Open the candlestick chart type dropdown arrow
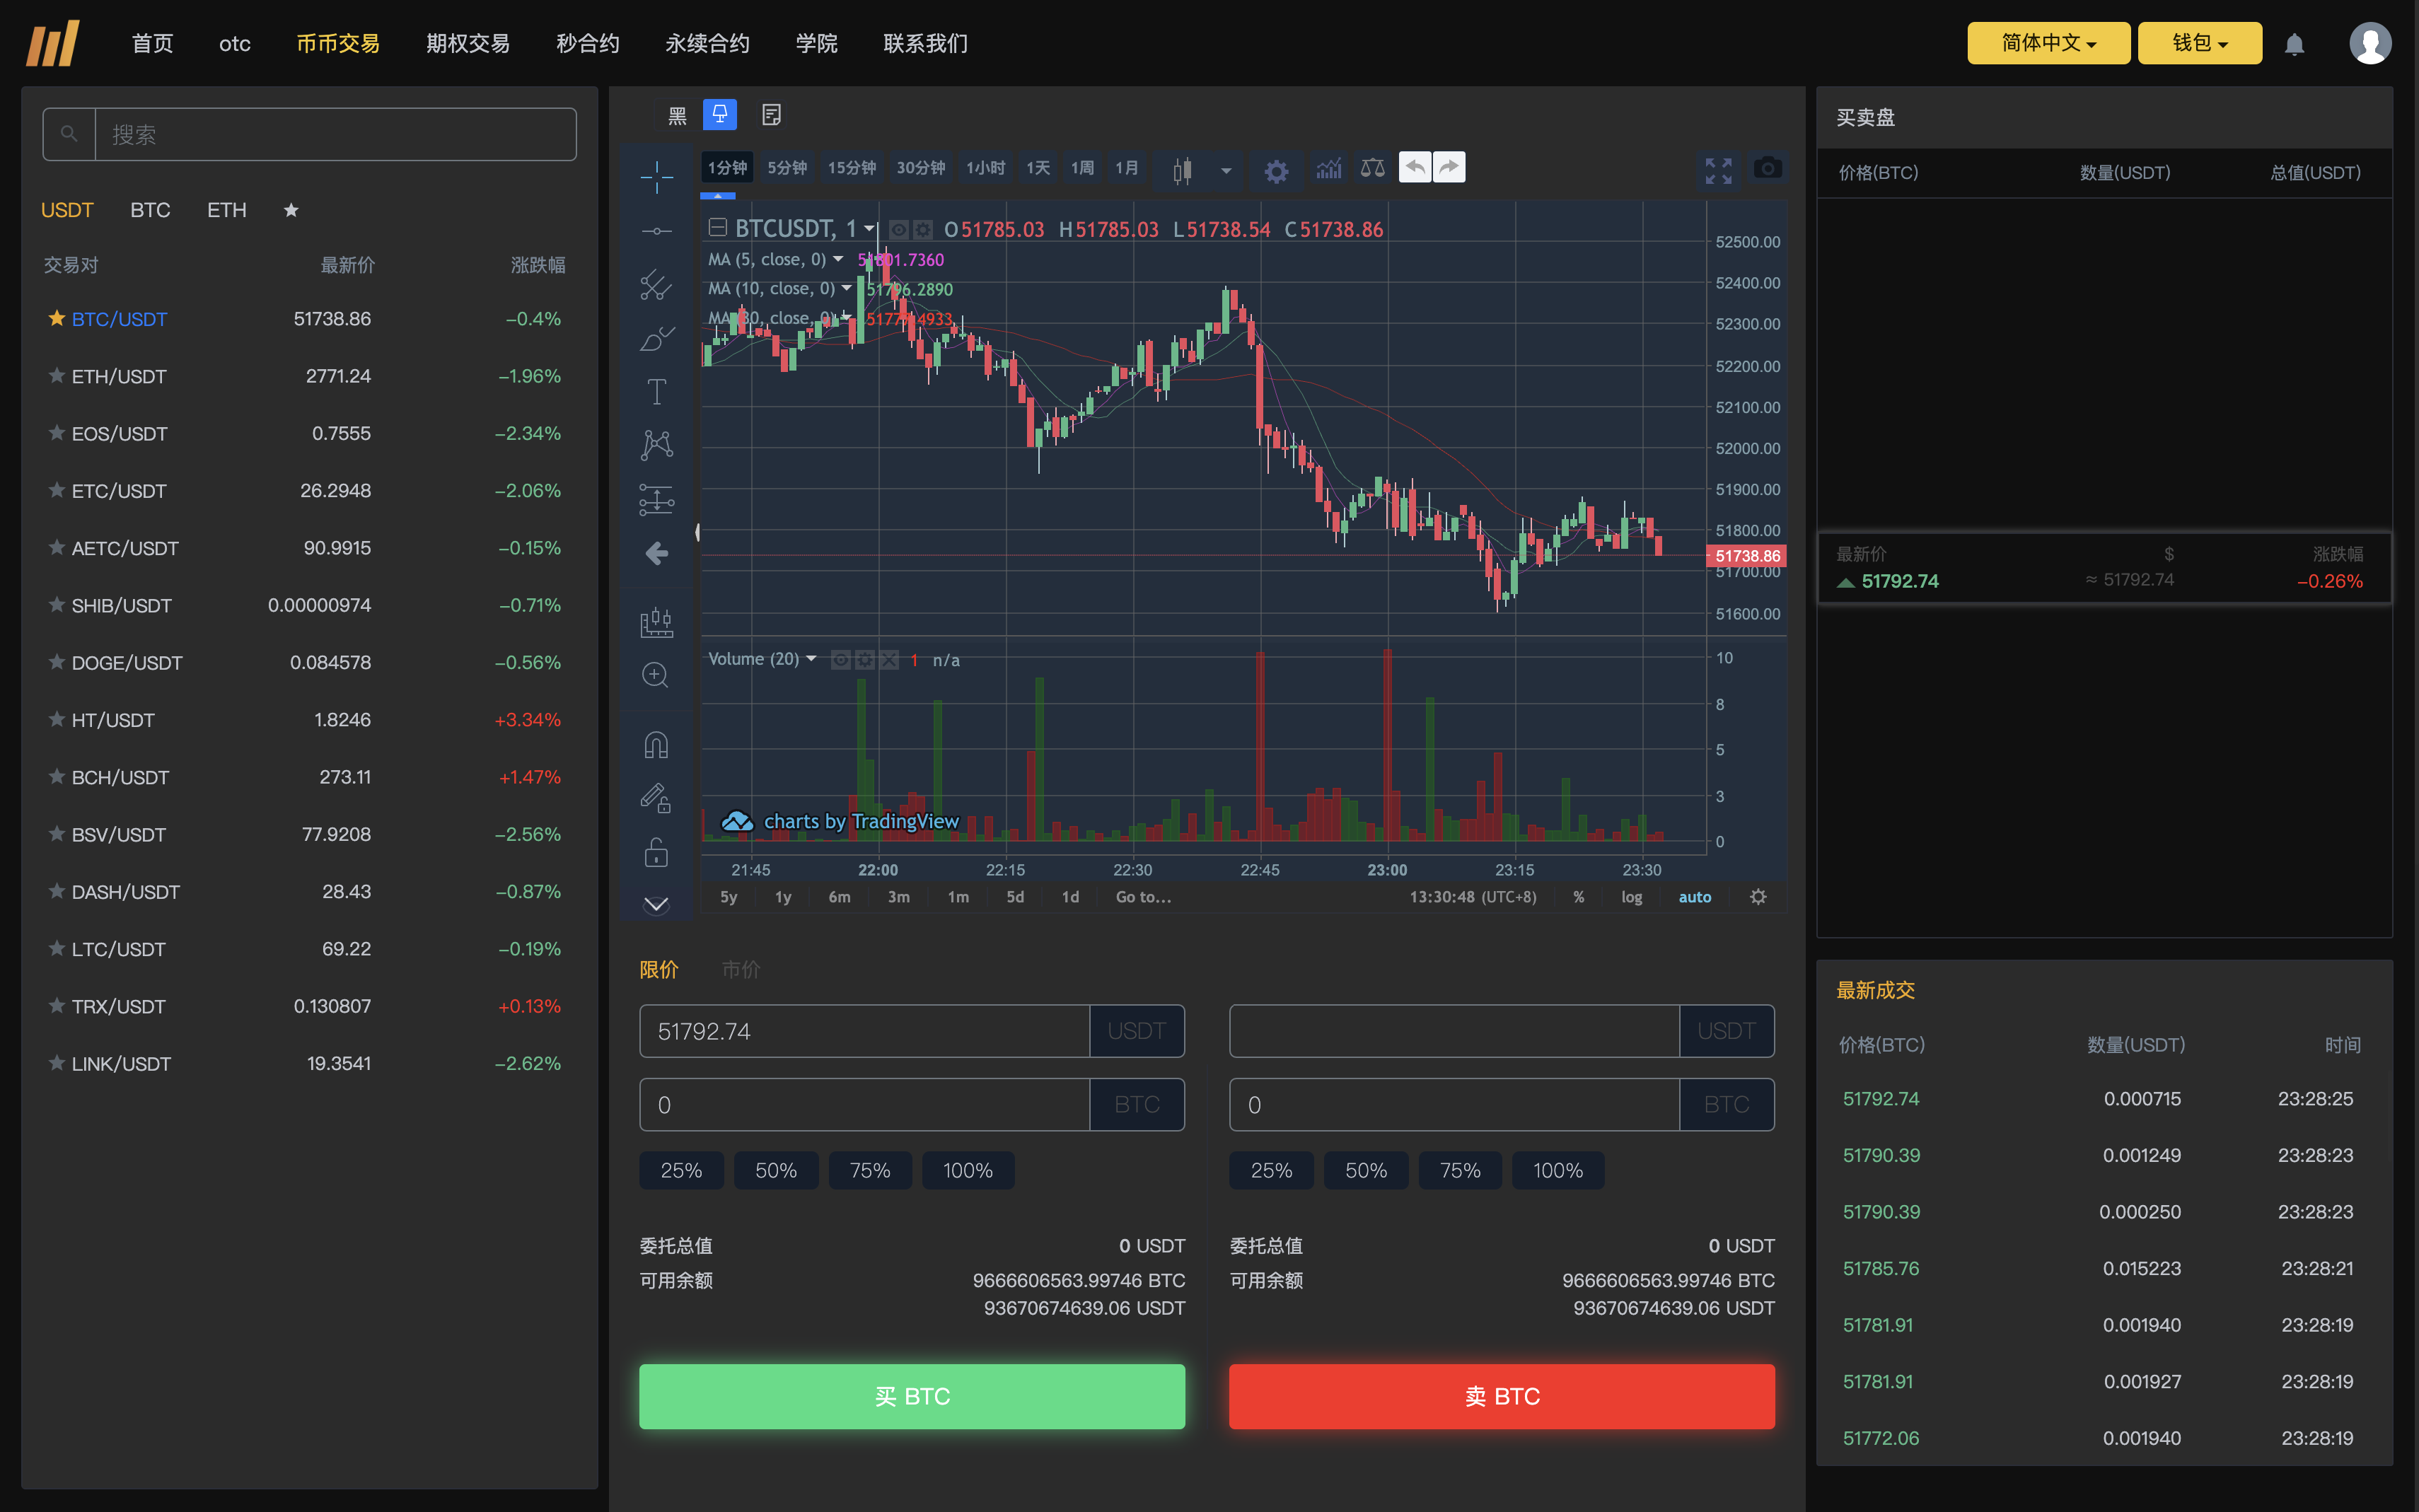This screenshot has width=2419, height=1512. [1226, 171]
